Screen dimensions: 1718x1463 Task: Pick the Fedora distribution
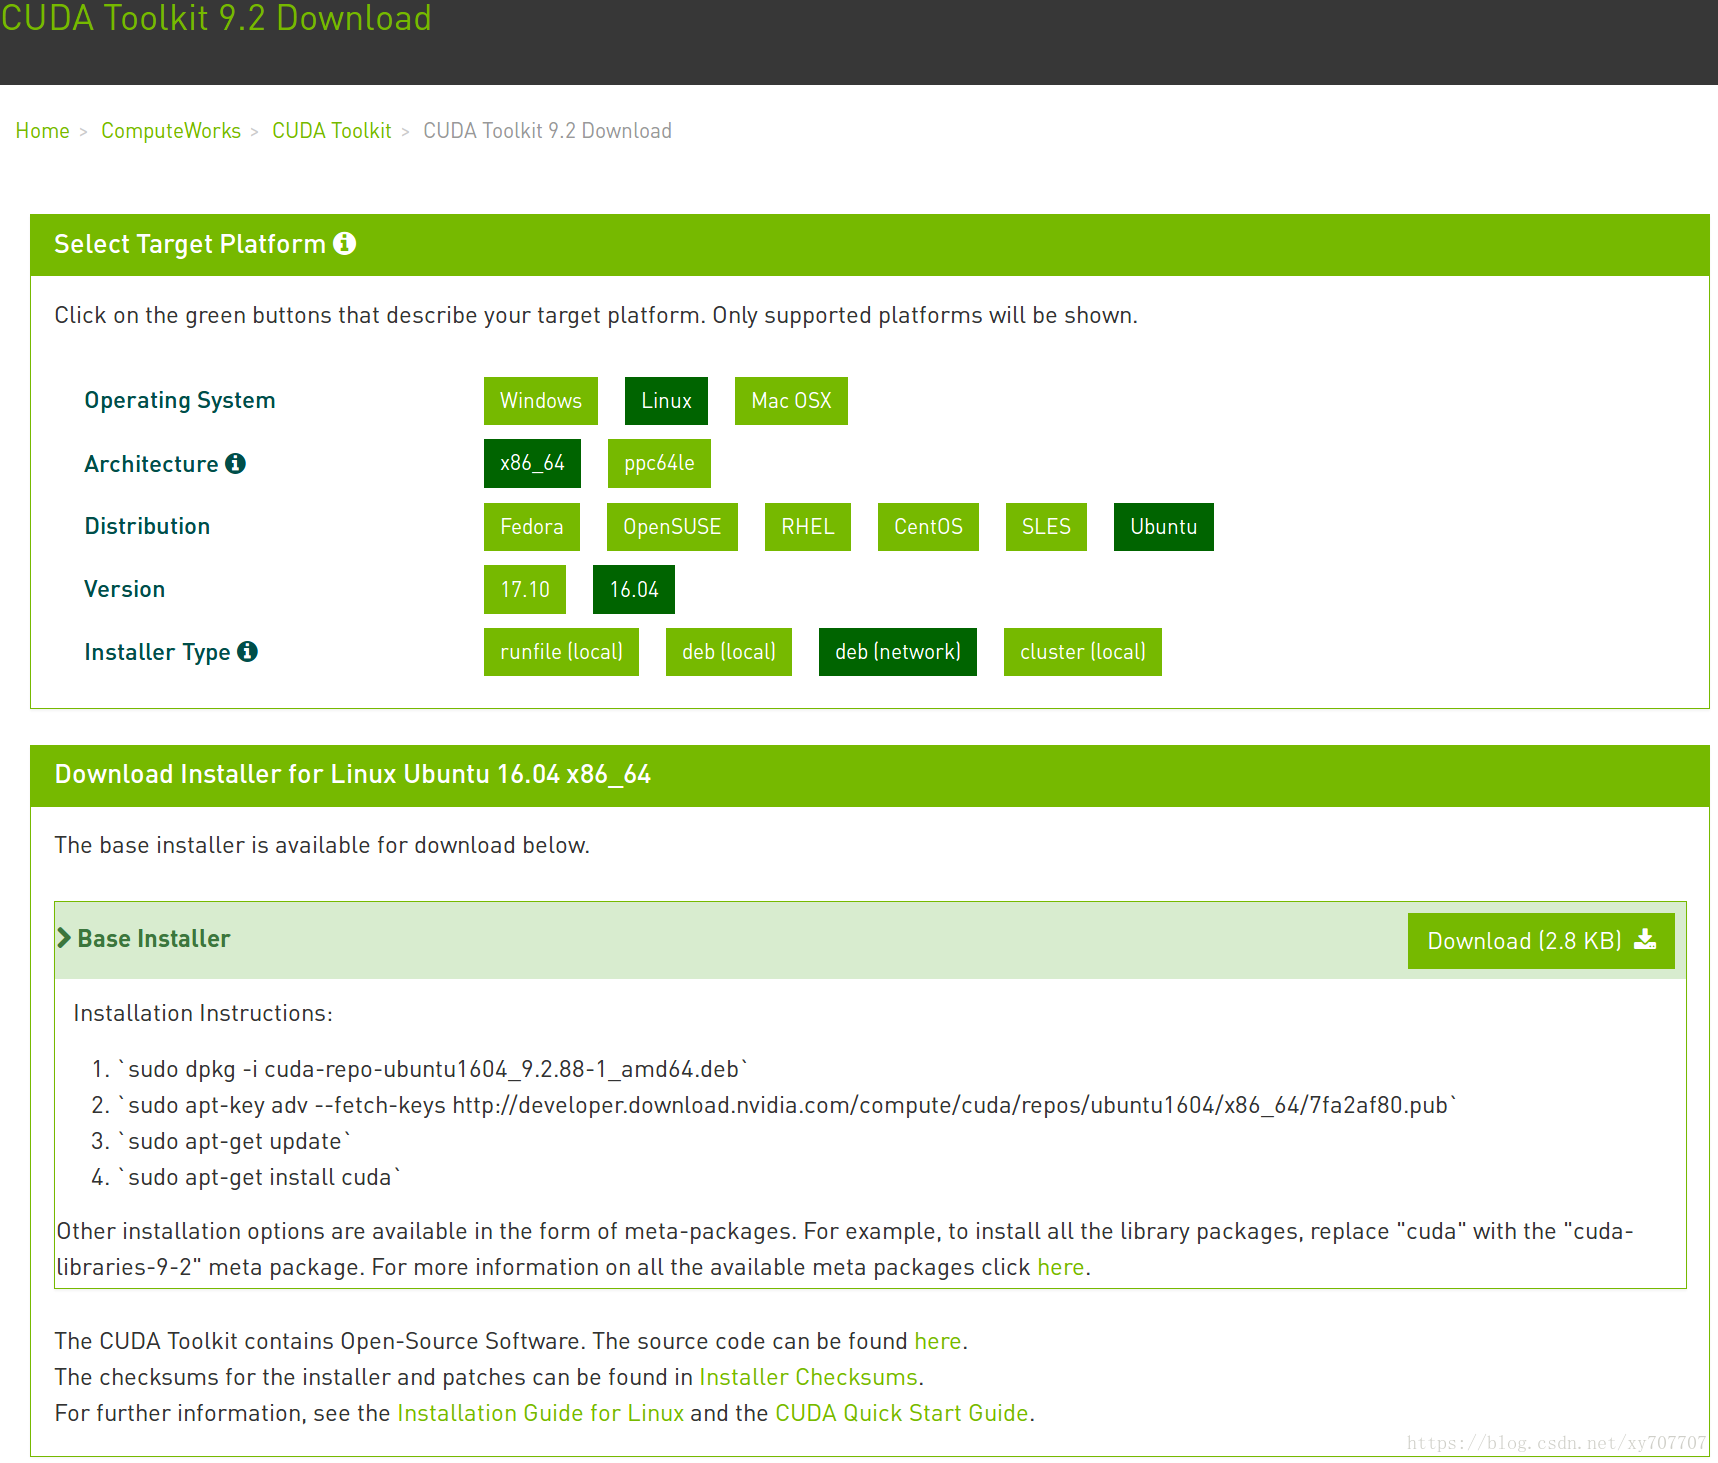coord(532,527)
